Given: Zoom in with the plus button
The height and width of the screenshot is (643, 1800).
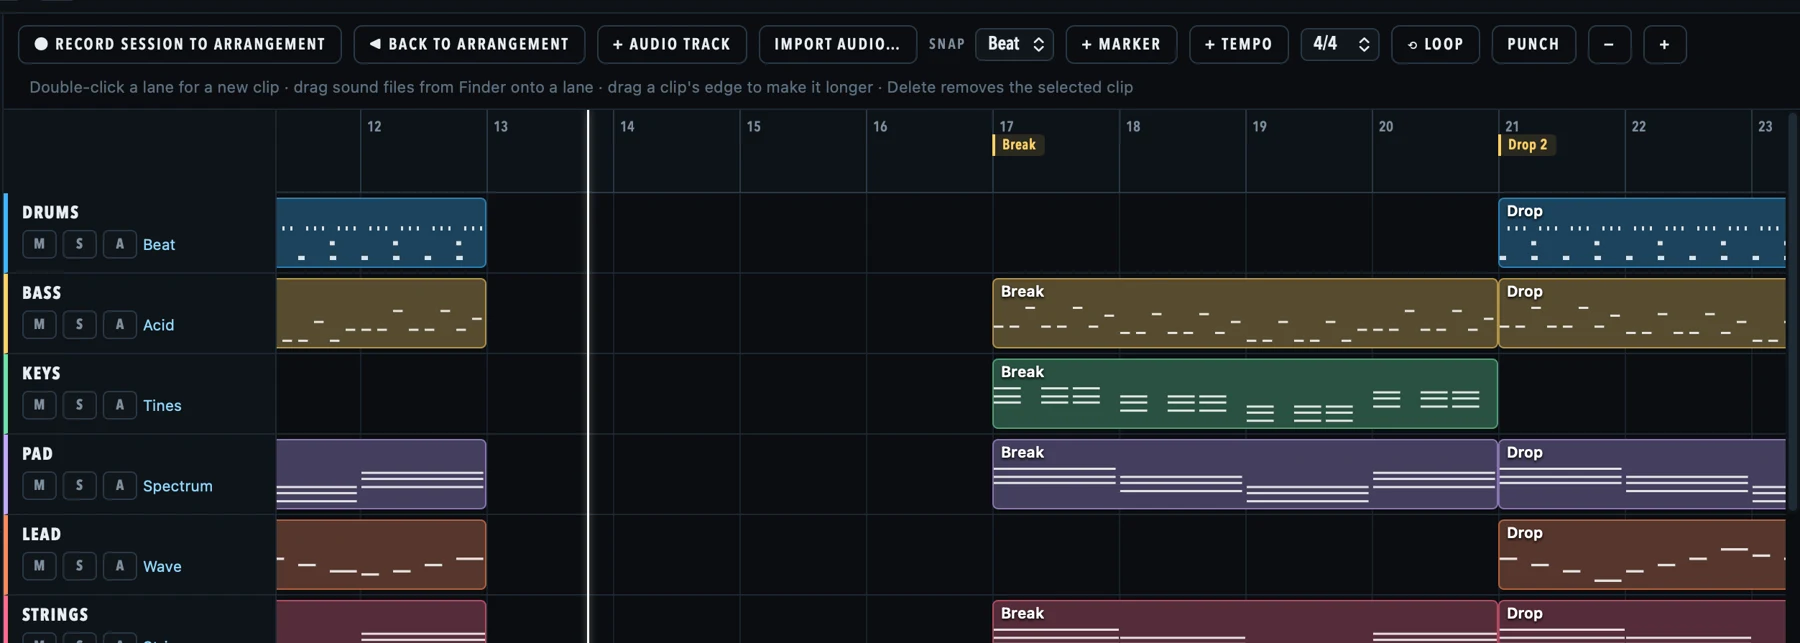Looking at the screenshot, I should point(1664,44).
